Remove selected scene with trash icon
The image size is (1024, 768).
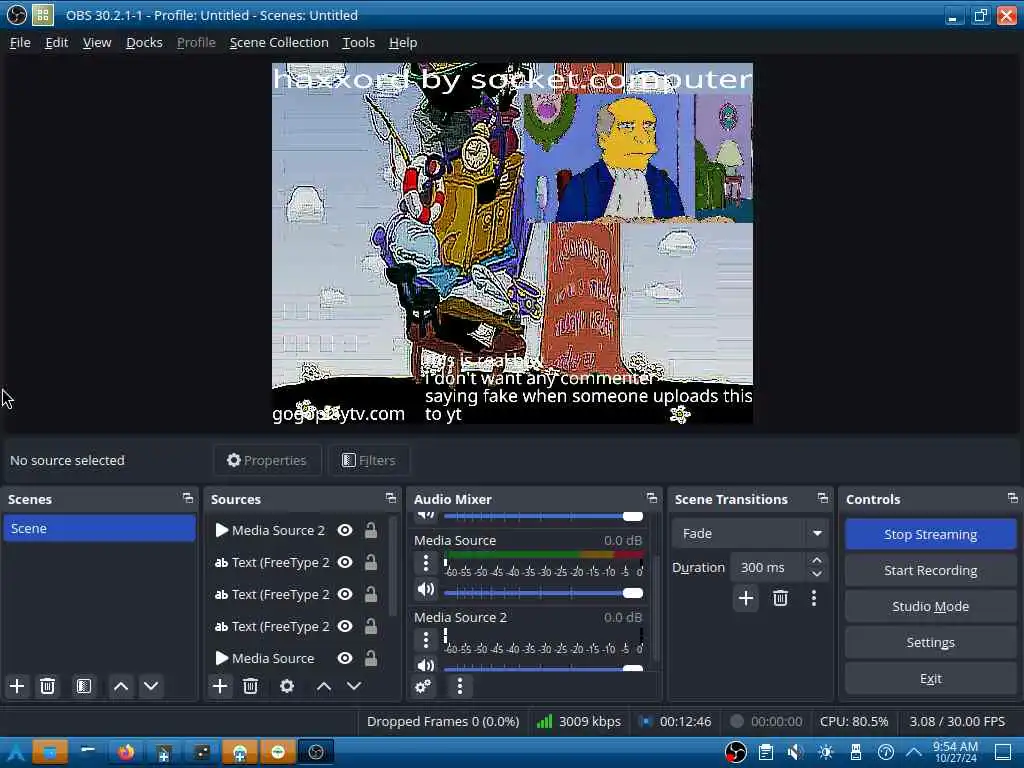[47, 686]
